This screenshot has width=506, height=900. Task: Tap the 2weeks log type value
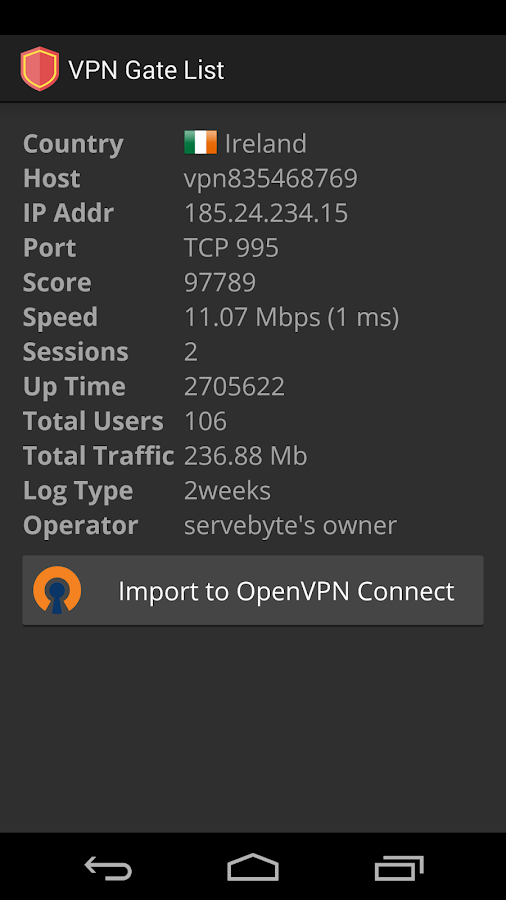click(x=227, y=491)
